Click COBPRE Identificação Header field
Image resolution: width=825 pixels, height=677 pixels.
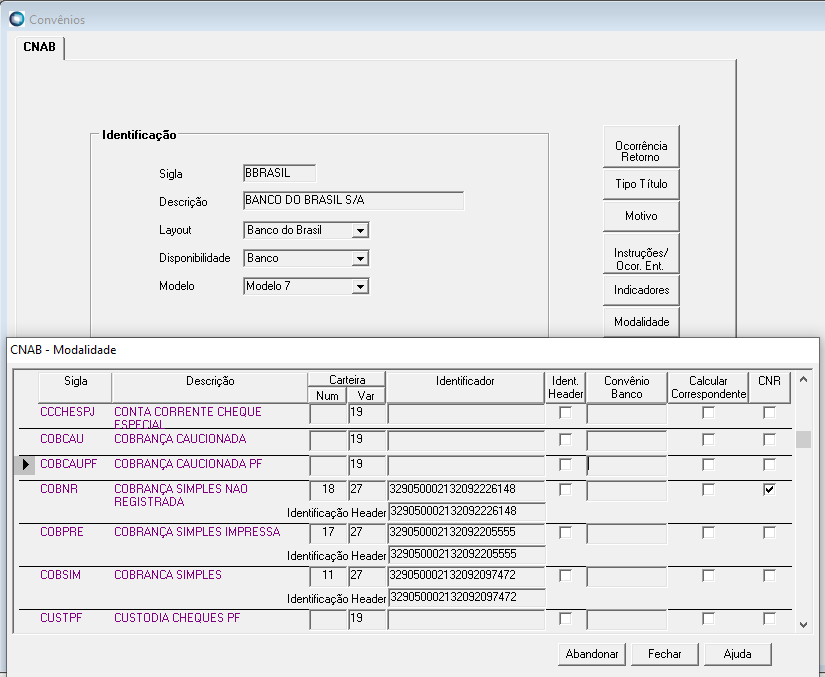coord(466,554)
